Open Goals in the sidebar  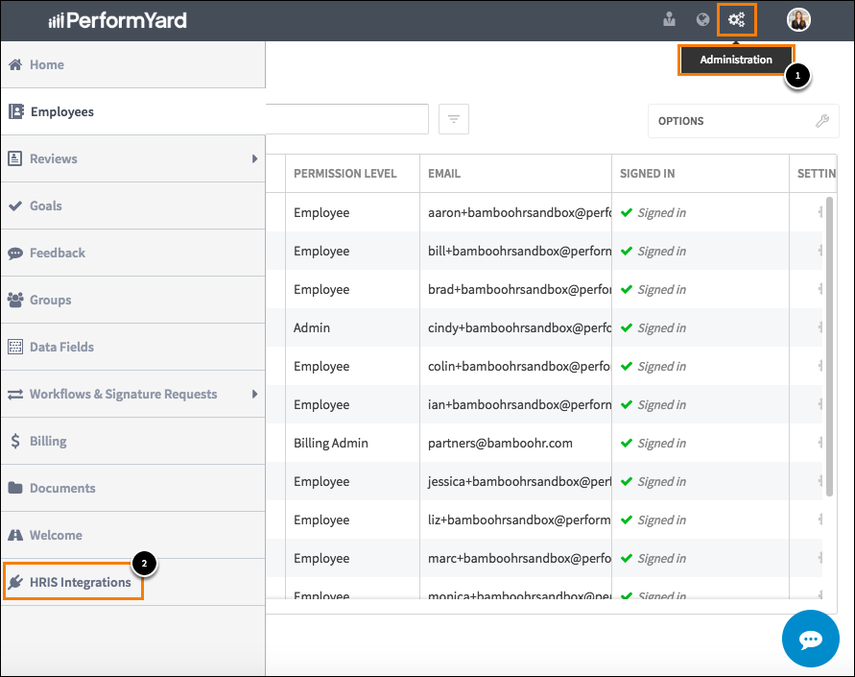pyautogui.click(x=133, y=205)
